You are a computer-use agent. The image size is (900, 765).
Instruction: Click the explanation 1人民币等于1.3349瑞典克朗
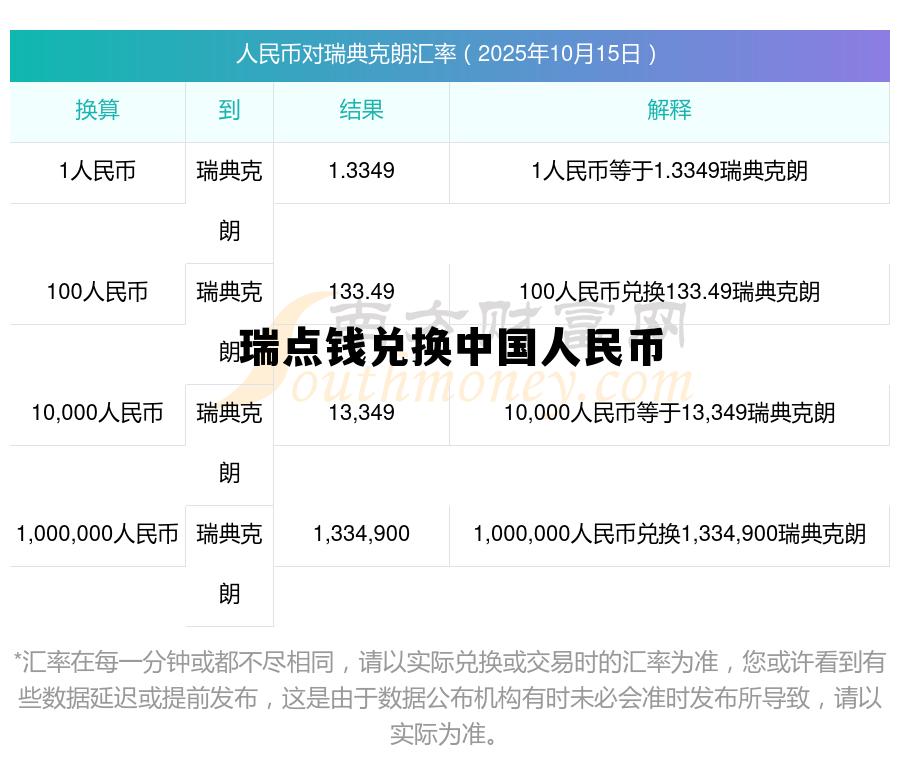tap(670, 173)
